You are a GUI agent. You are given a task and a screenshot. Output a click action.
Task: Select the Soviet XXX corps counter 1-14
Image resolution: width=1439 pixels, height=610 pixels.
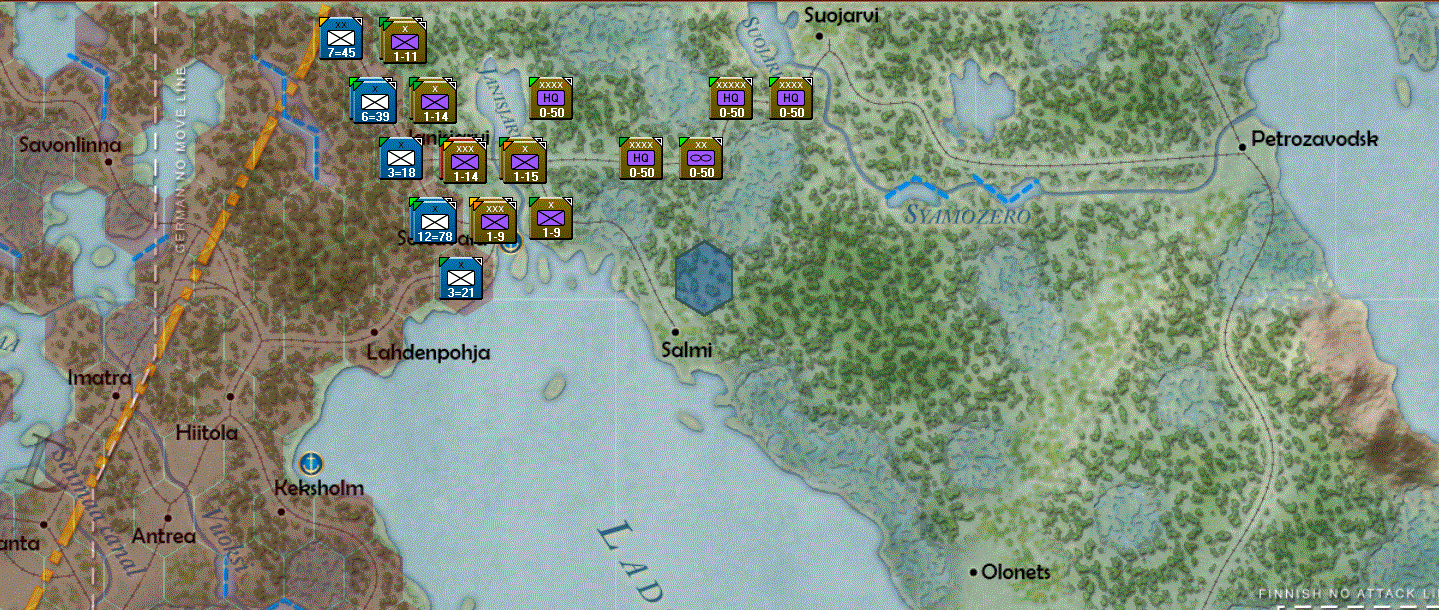464,161
